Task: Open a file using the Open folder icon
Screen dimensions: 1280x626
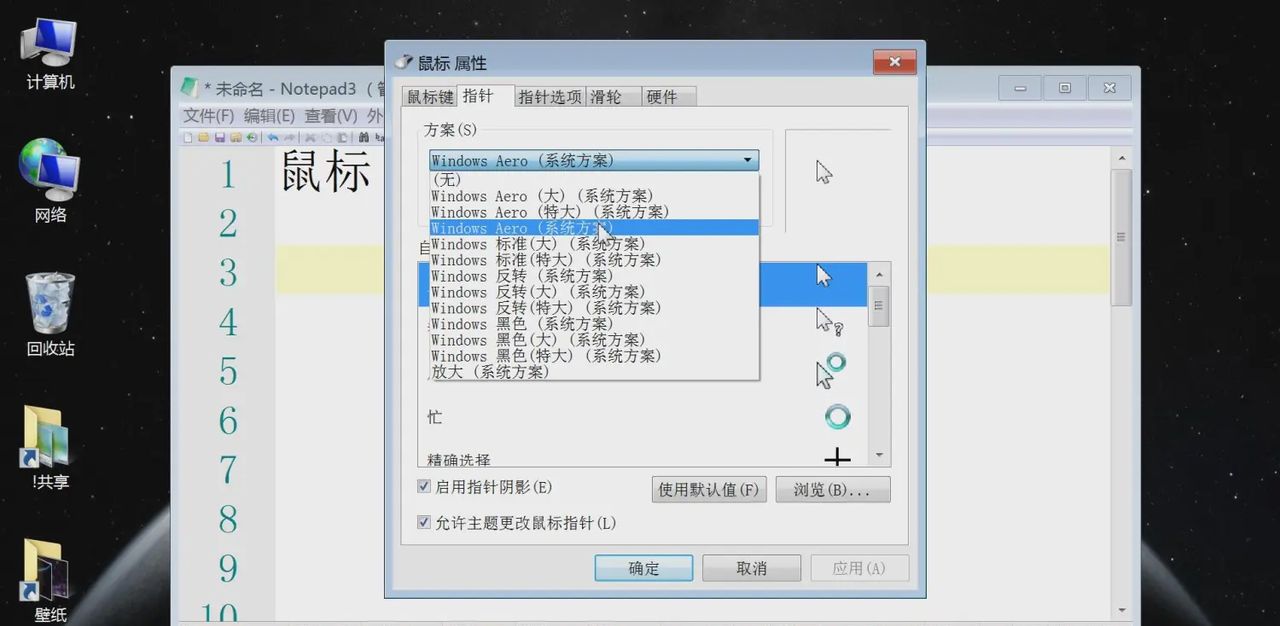Action: pyautogui.click(x=203, y=137)
